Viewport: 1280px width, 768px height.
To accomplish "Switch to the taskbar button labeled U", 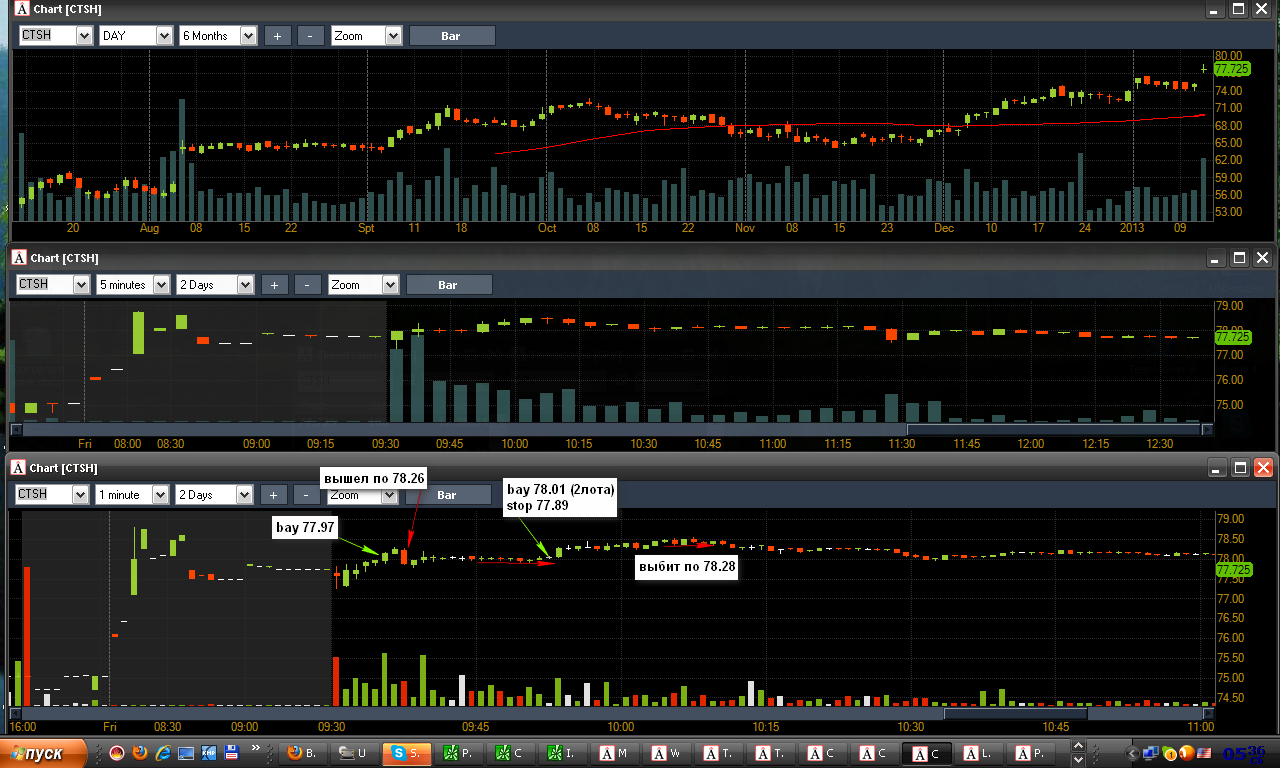I will [x=356, y=753].
